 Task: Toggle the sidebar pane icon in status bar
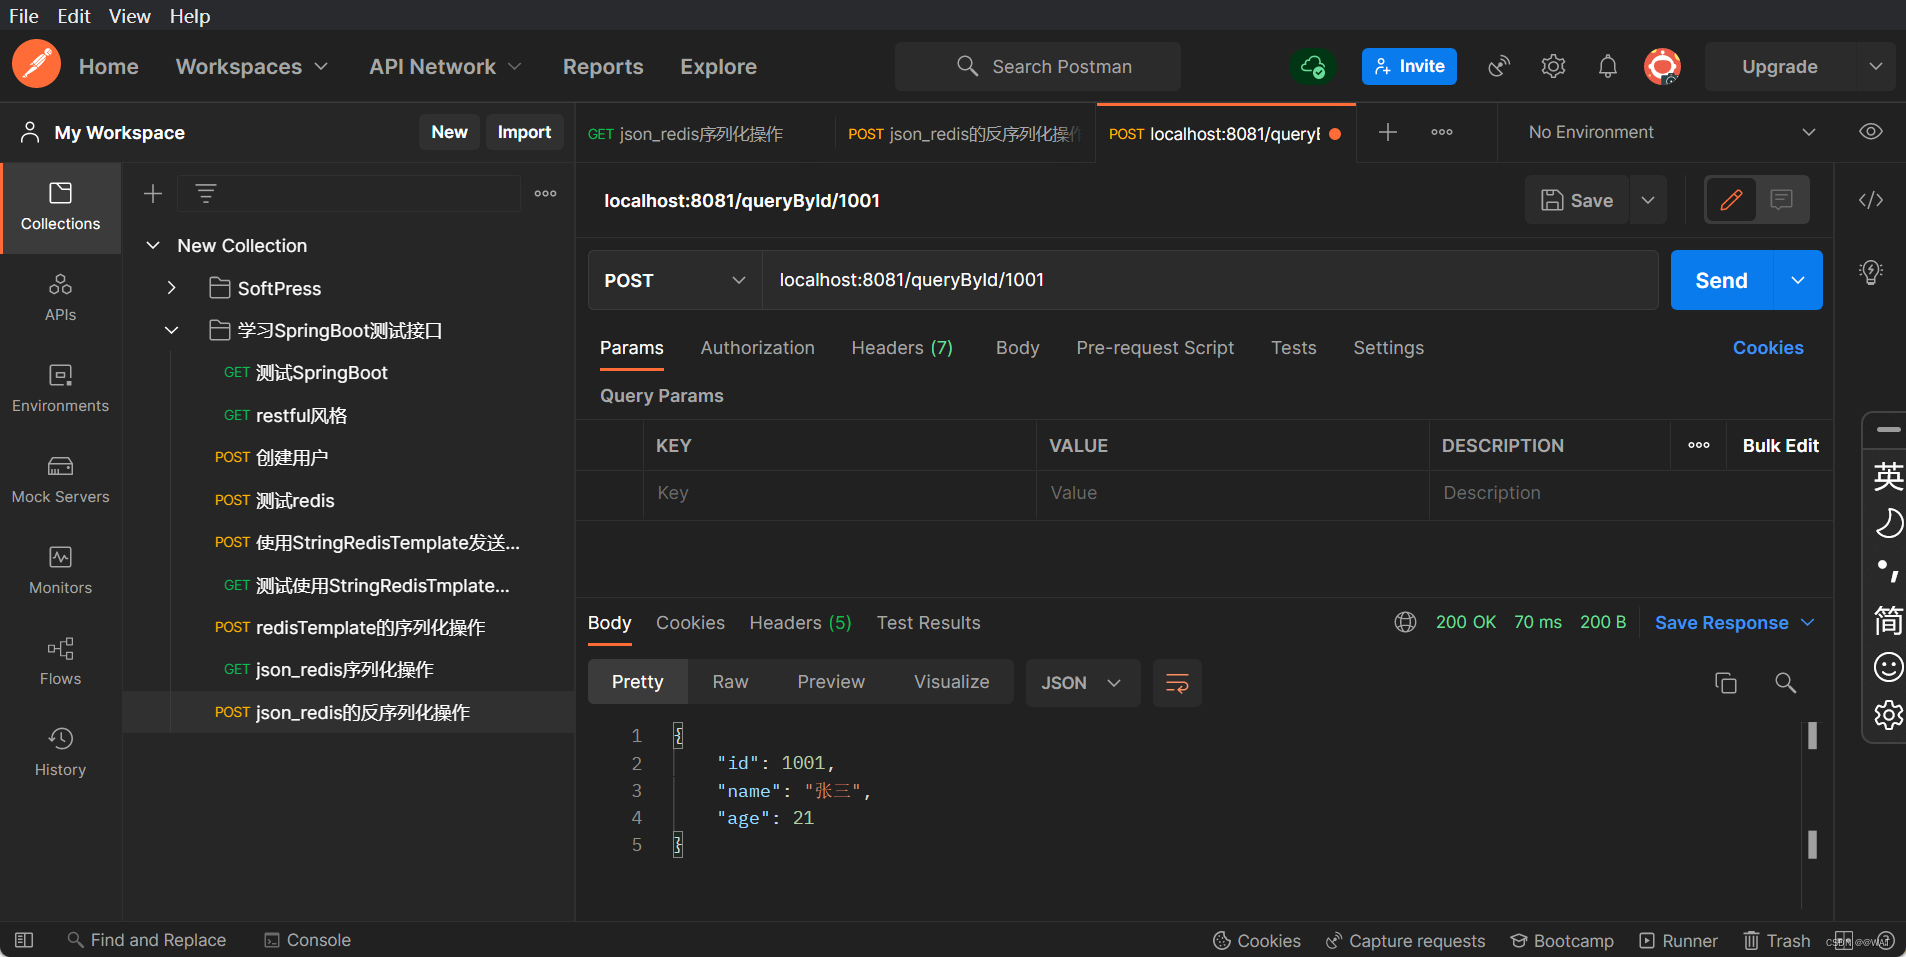coord(24,940)
